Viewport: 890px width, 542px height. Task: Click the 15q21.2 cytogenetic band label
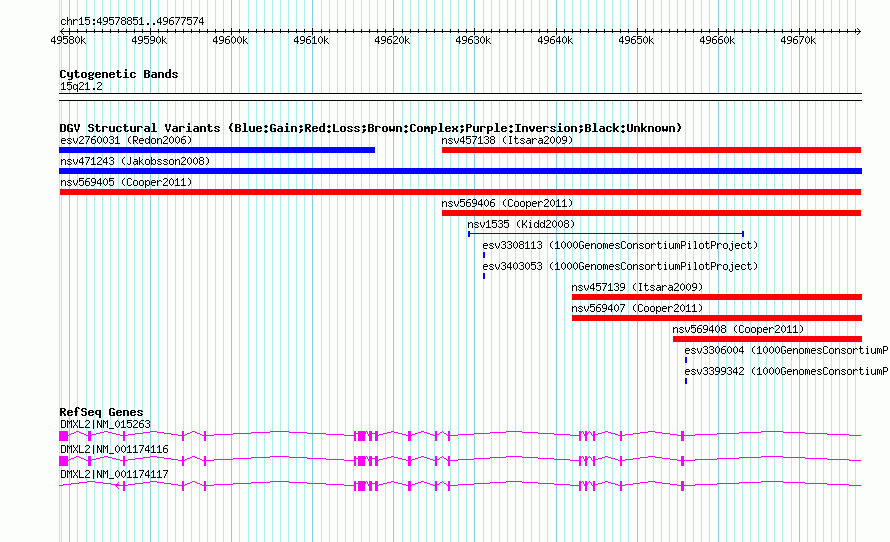pyautogui.click(x=81, y=86)
